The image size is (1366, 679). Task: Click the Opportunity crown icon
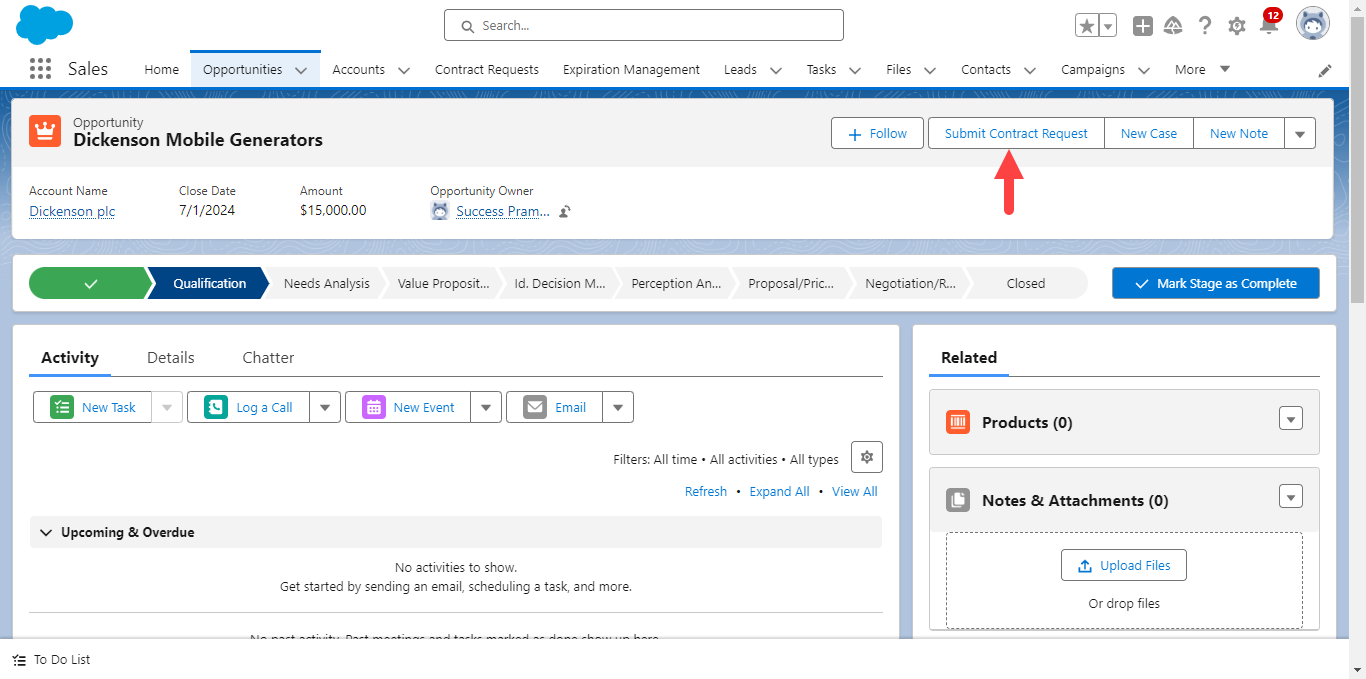(x=45, y=131)
